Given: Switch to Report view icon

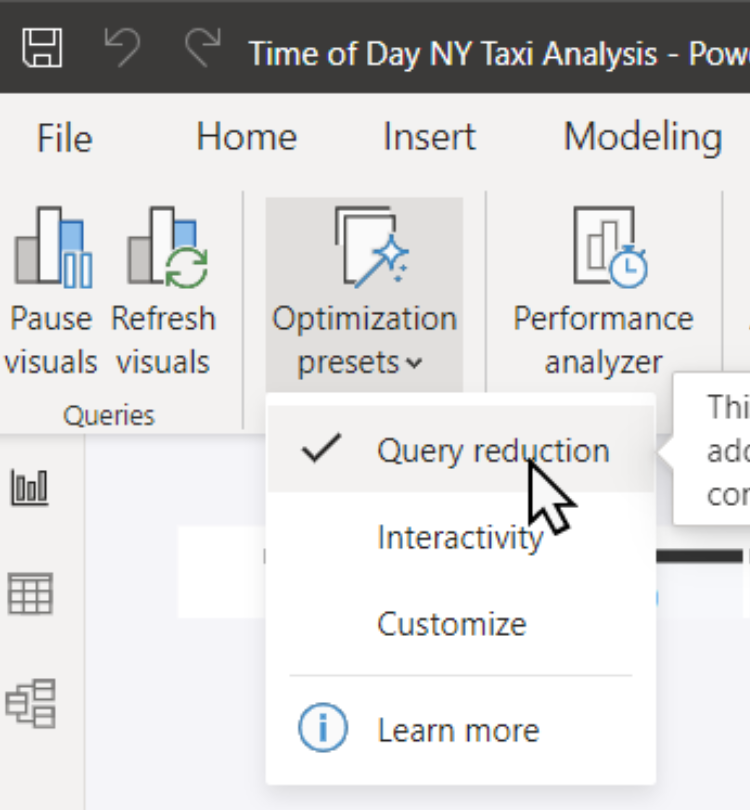Looking at the screenshot, I should 30,487.
